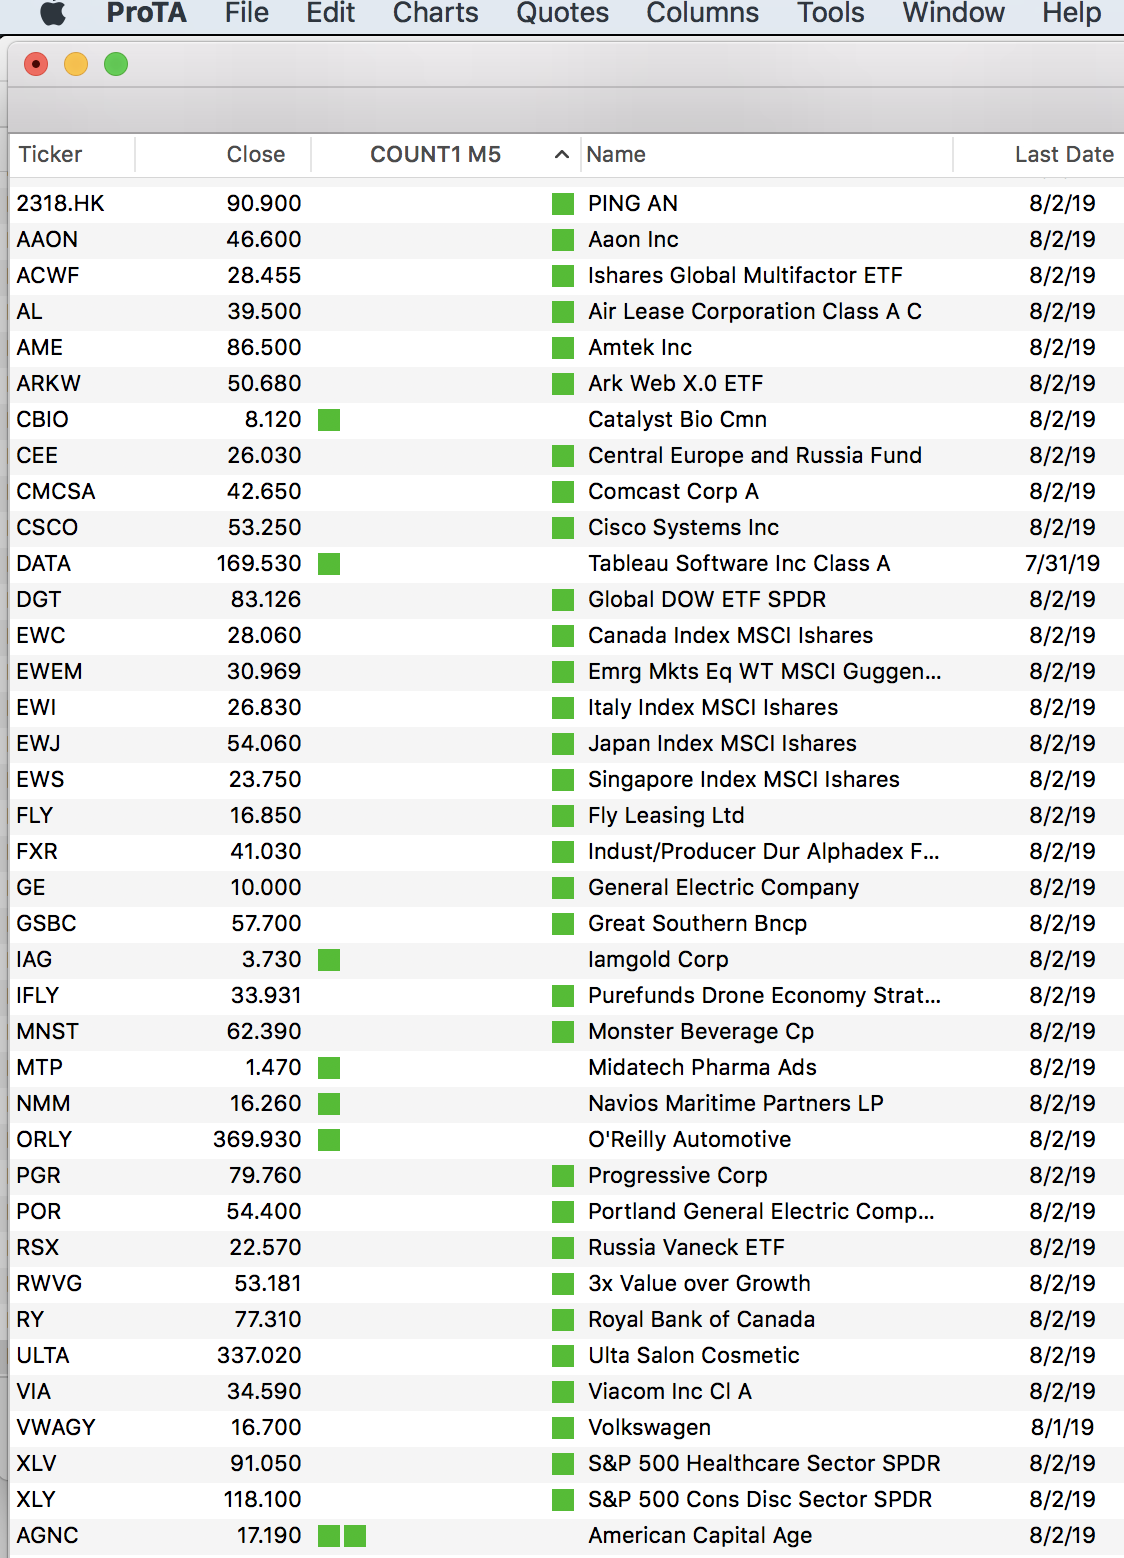1124x1558 pixels.
Task: Click the green square beside PING AN
Action: click(563, 204)
